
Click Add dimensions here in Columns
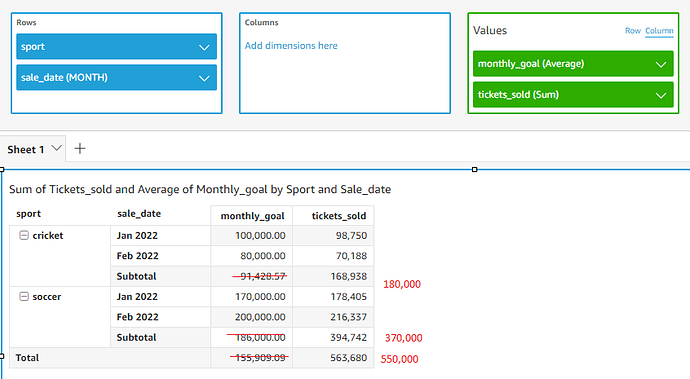291,46
